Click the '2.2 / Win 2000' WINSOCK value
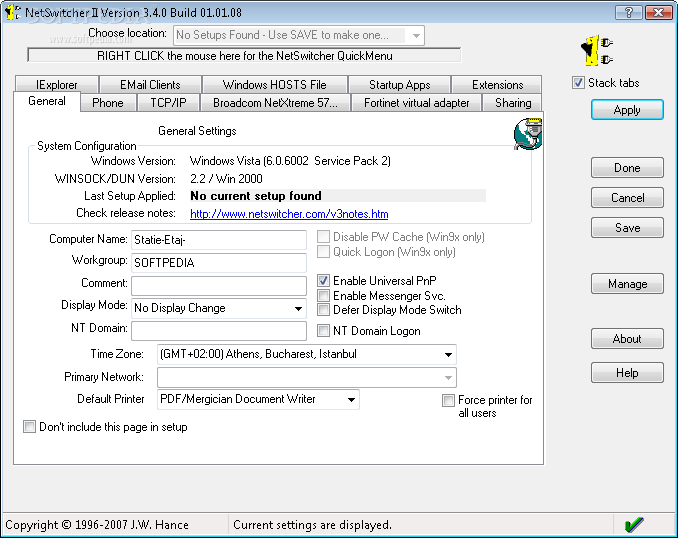 226,179
